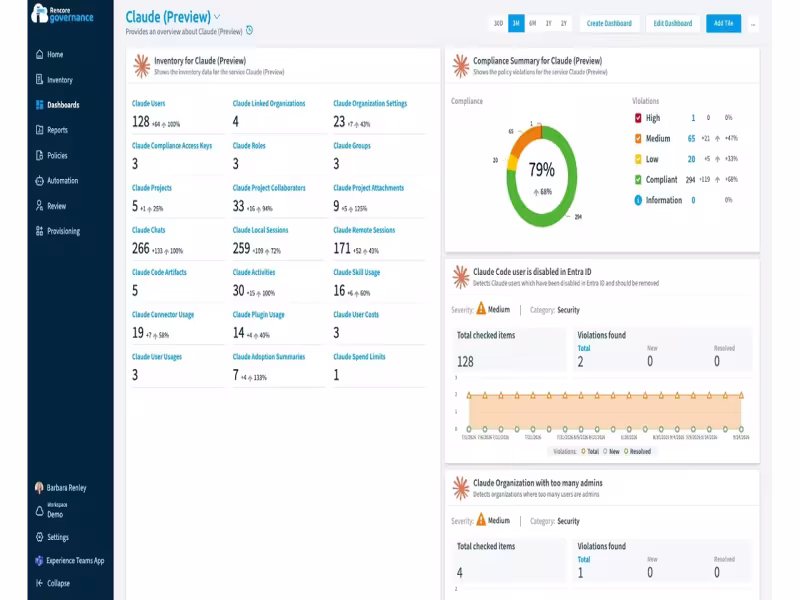
Task: Open the Claude Project Collaborators link
Action: (x=269, y=188)
